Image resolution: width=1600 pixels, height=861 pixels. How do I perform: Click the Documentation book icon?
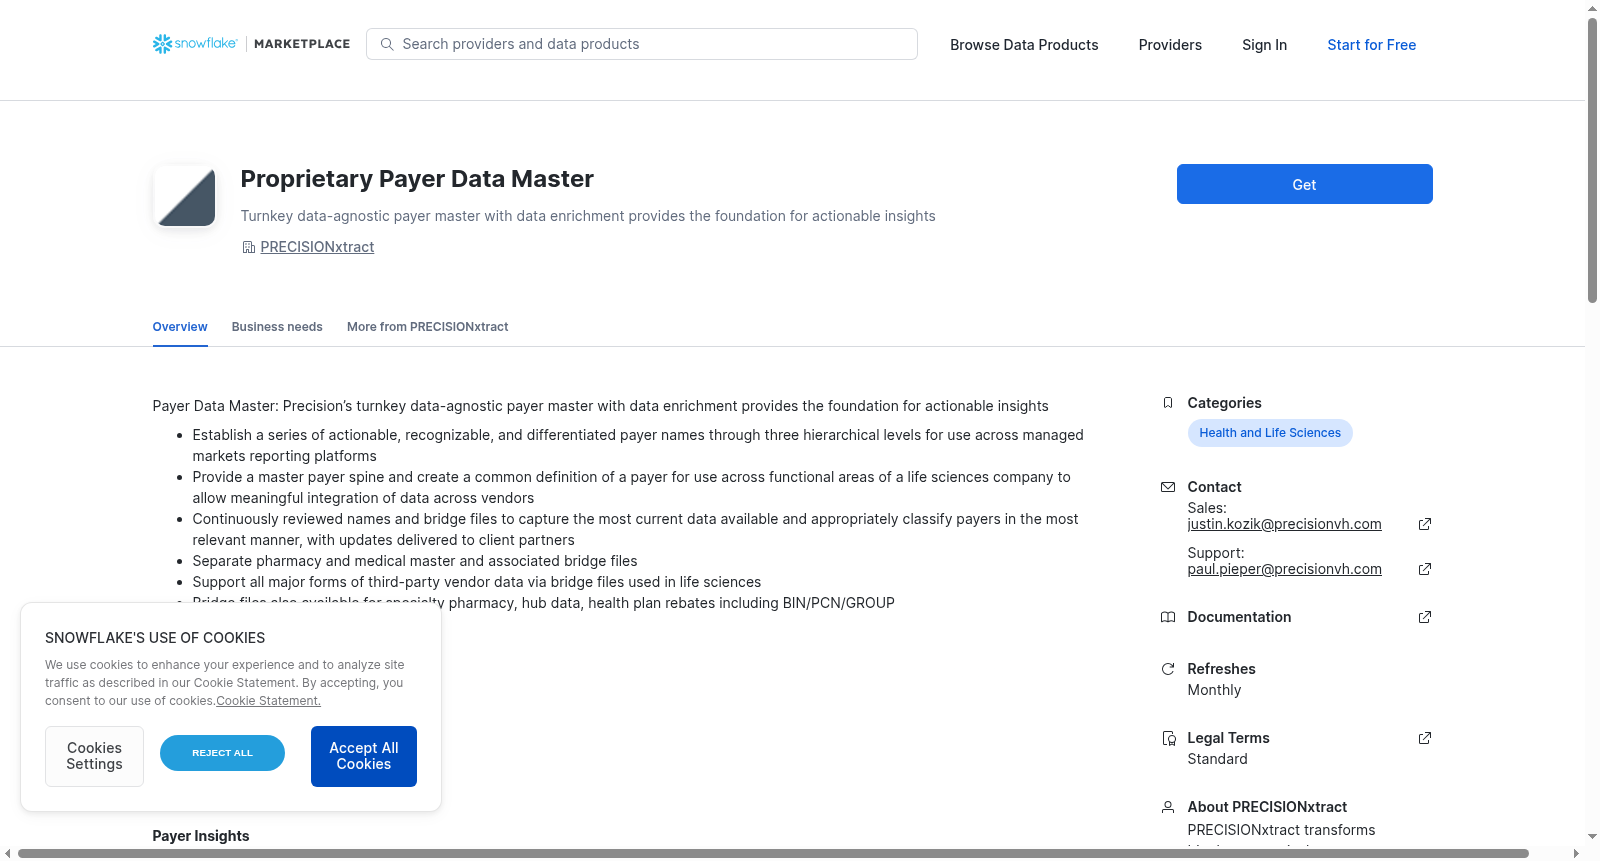click(1167, 617)
